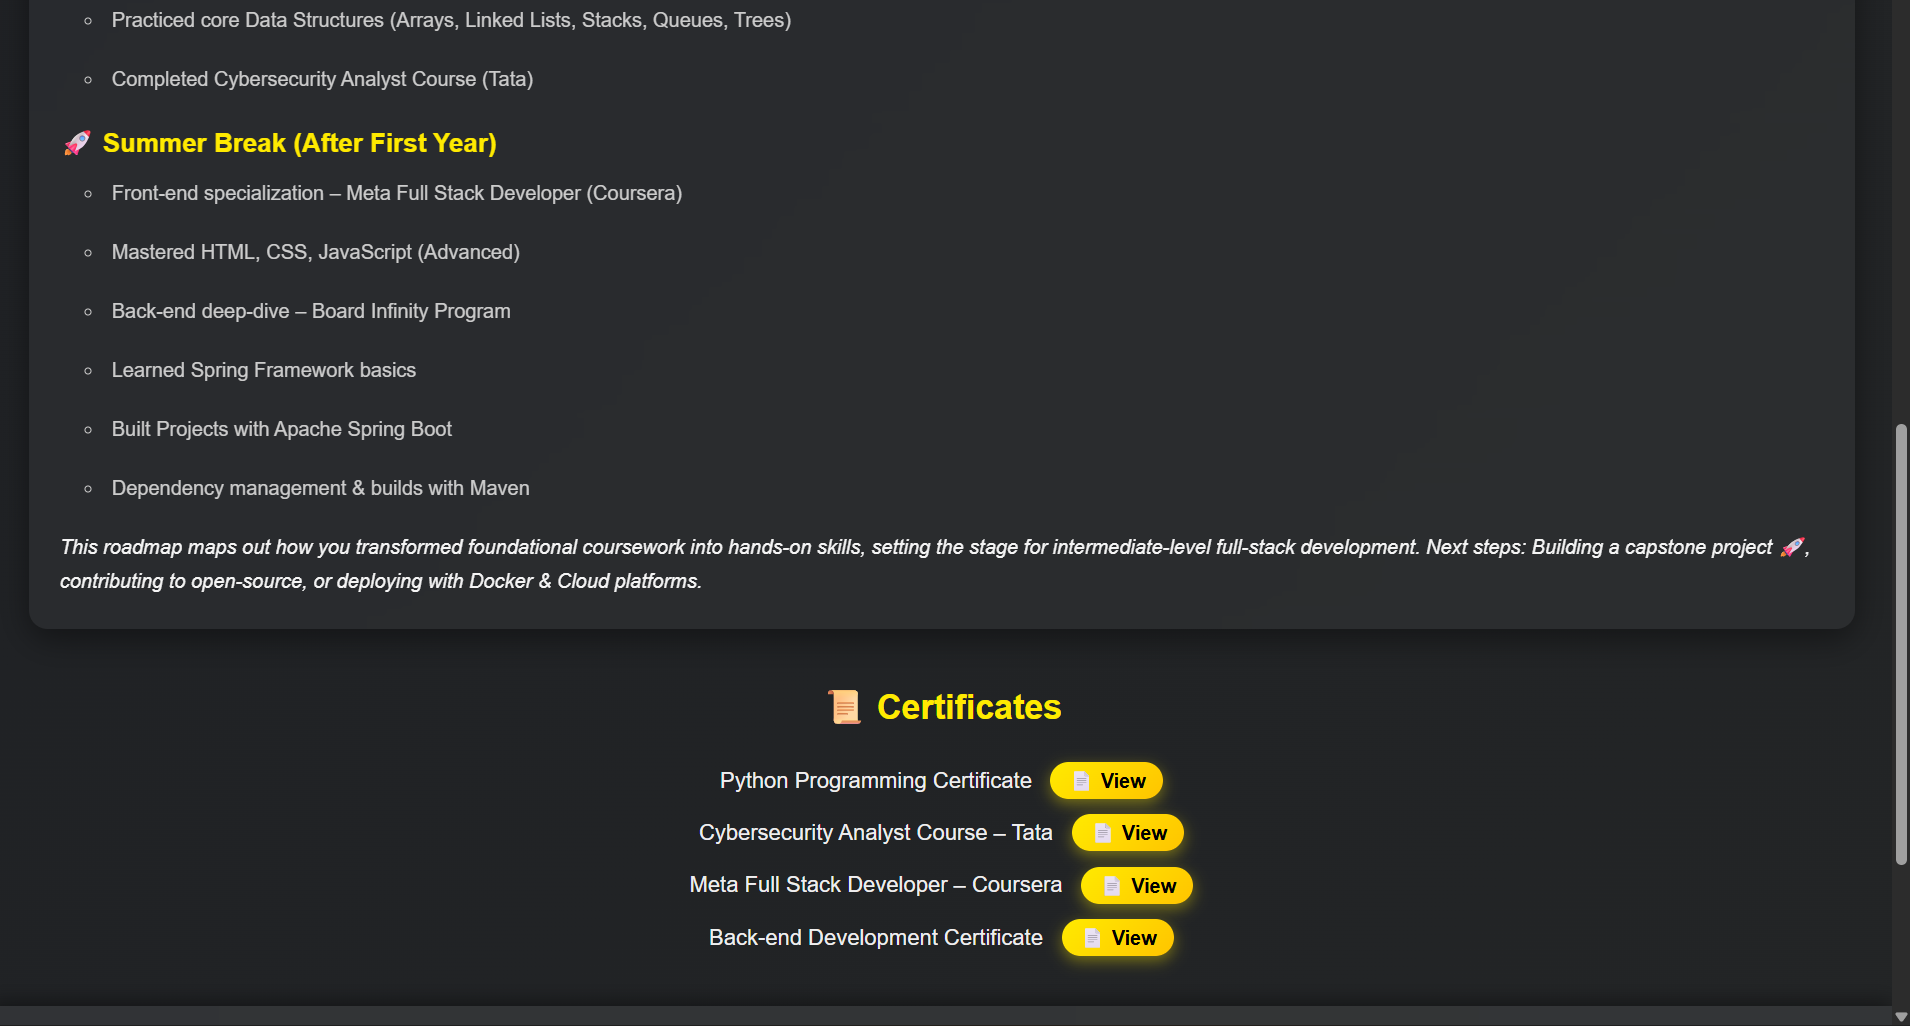The image size is (1910, 1026).
Task: Click the Certificates section heading
Action: 968,706
